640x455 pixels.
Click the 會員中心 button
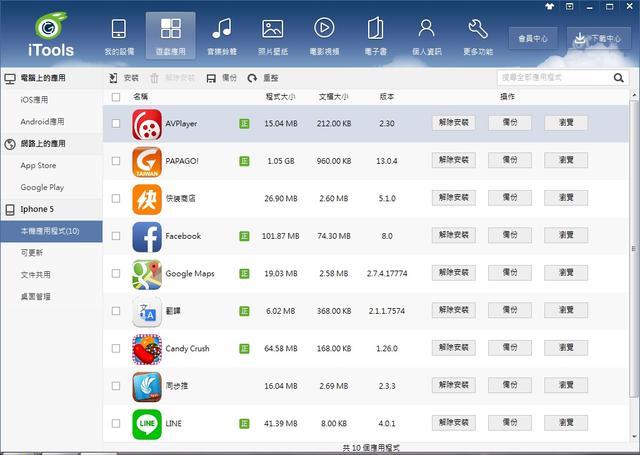[x=533, y=39]
